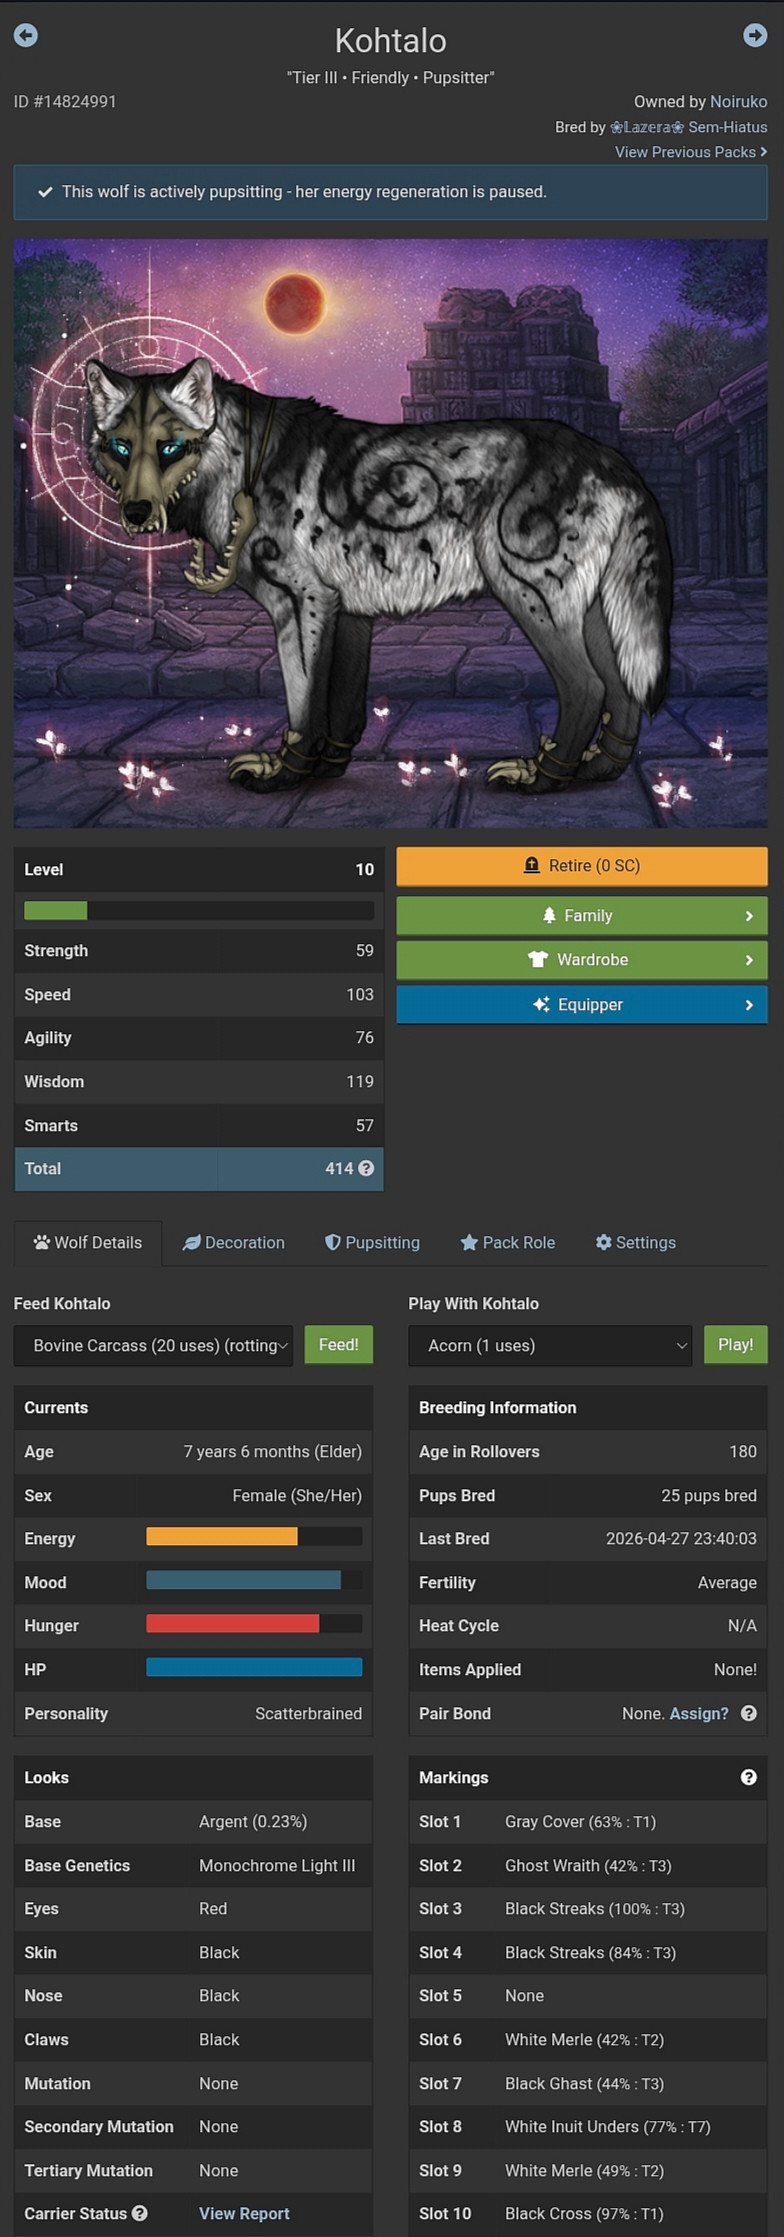Open the Wardrobe button

point(582,959)
